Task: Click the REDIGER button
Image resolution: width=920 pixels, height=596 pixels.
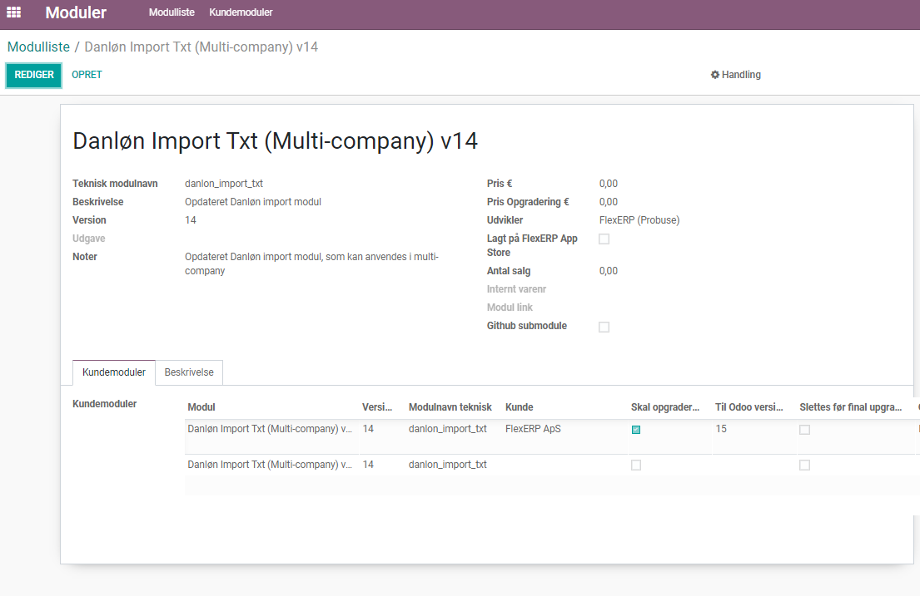Action: coord(34,75)
